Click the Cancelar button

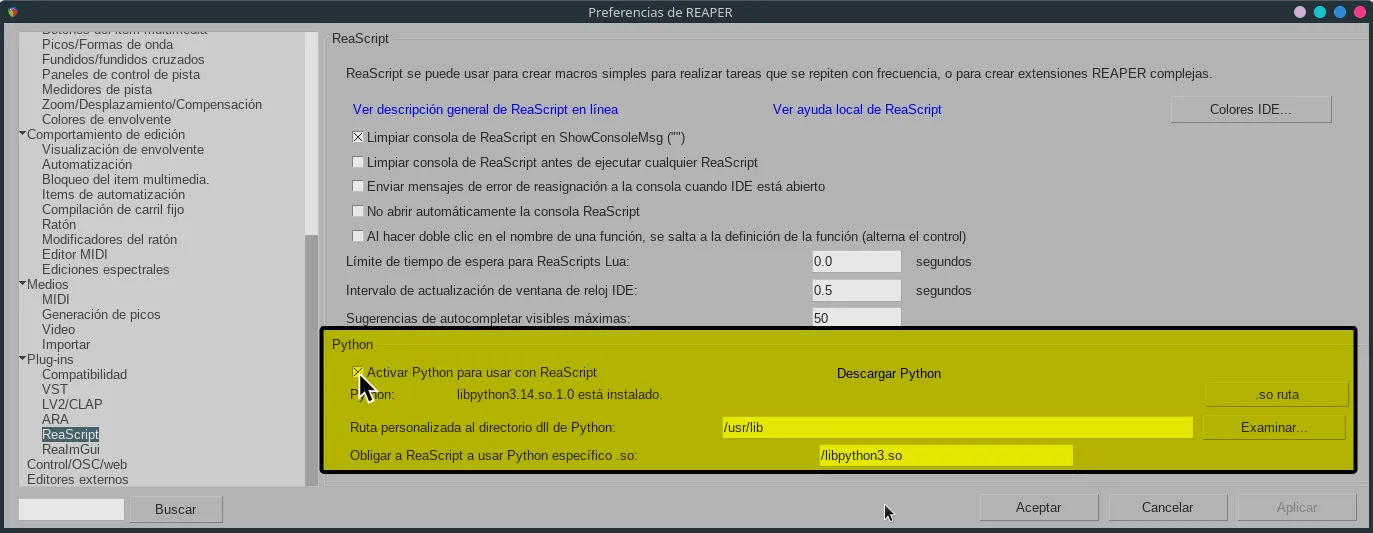(x=1167, y=508)
